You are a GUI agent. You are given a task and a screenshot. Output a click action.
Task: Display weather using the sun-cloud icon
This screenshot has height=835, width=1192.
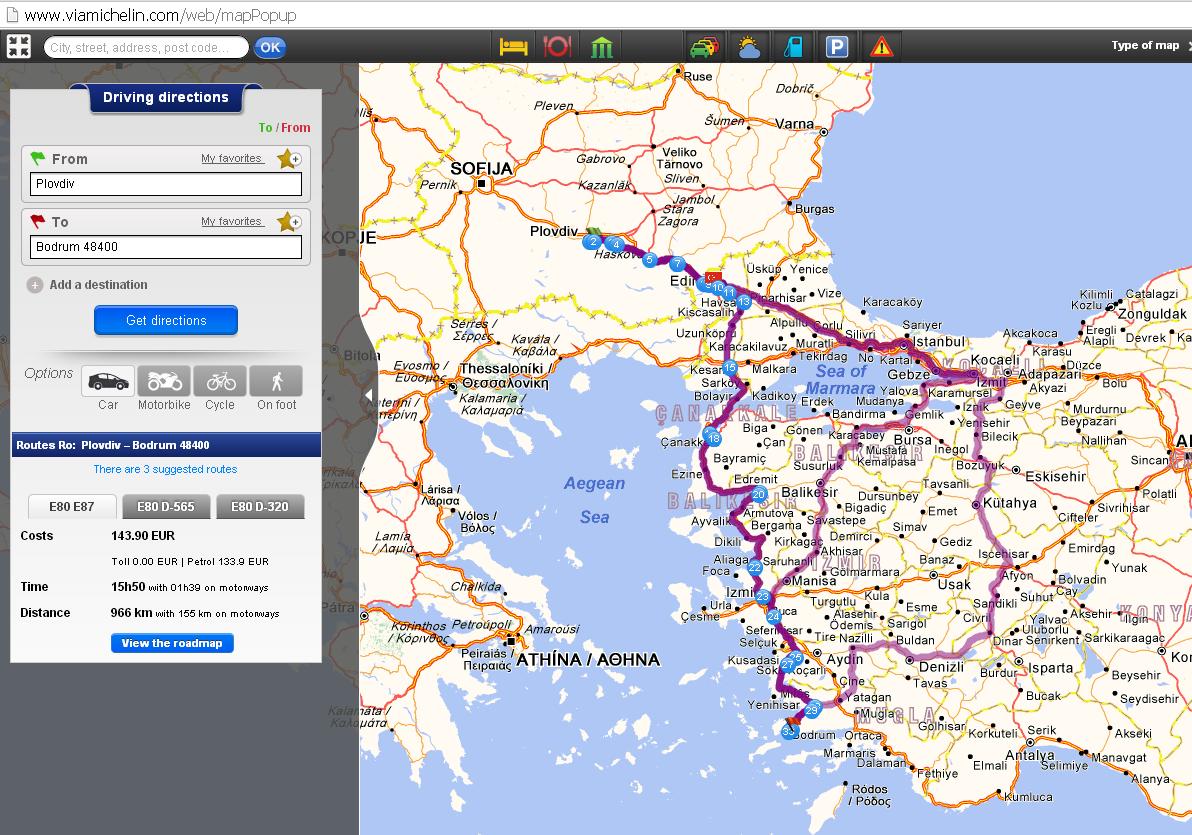coord(748,46)
